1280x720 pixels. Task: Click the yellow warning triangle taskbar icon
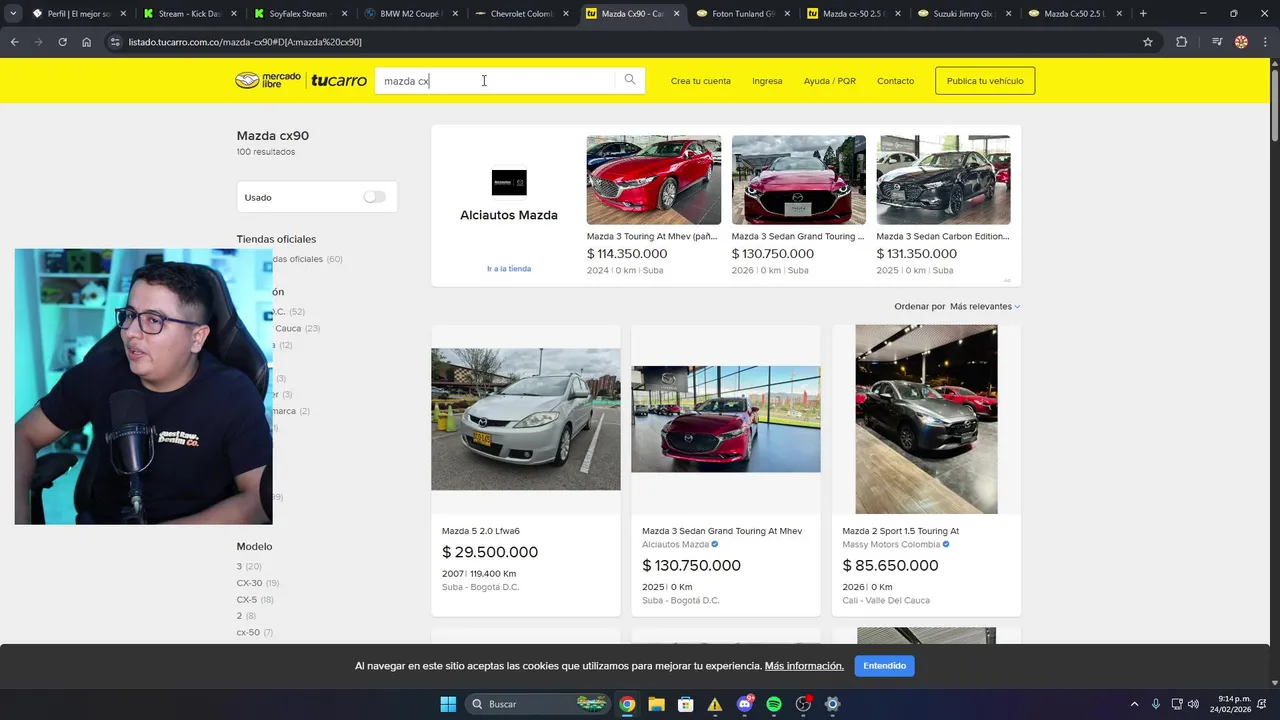(x=715, y=704)
